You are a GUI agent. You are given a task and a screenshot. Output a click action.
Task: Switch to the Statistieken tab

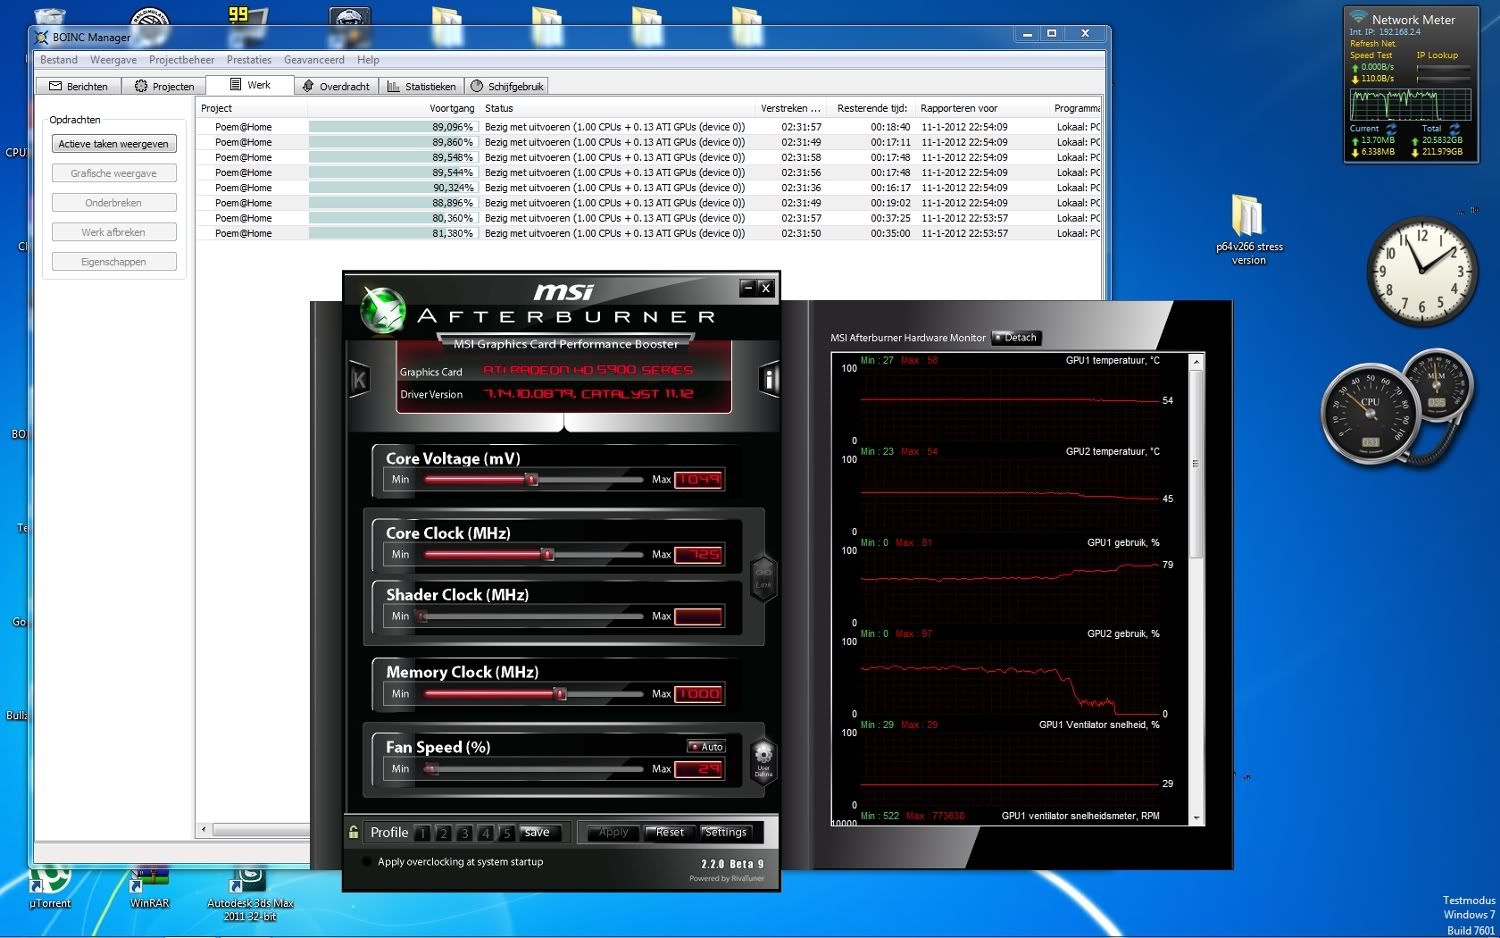tap(421, 86)
